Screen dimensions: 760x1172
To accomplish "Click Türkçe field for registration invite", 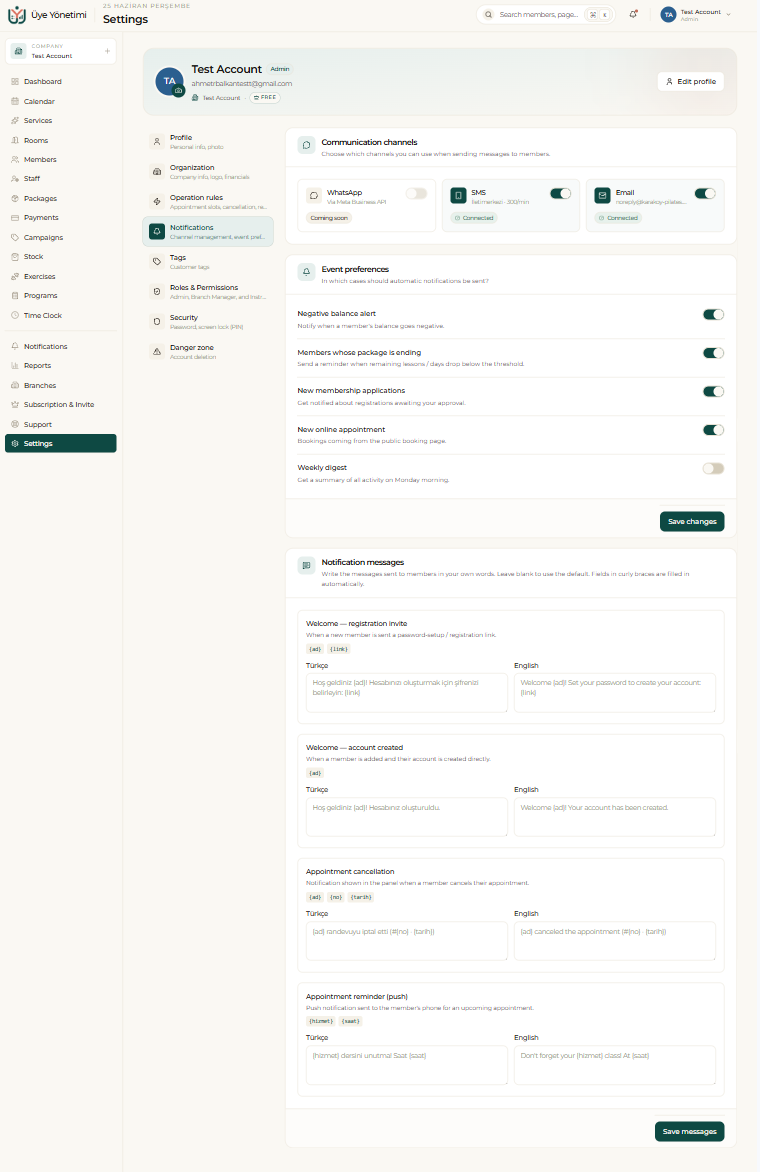I will click(407, 693).
